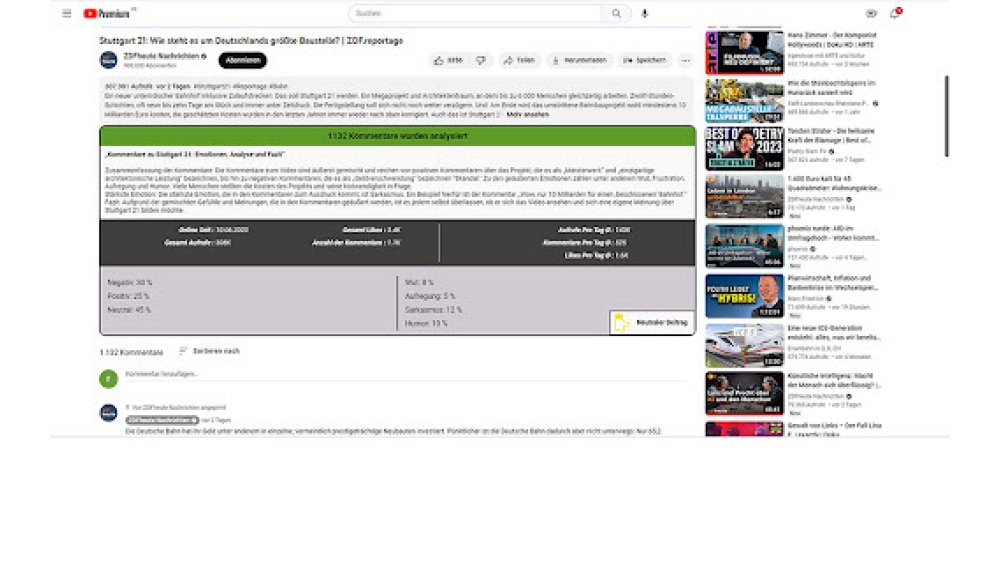The height and width of the screenshot is (563, 1000).
Task: Click the search magnifier button
Action: 616,13
